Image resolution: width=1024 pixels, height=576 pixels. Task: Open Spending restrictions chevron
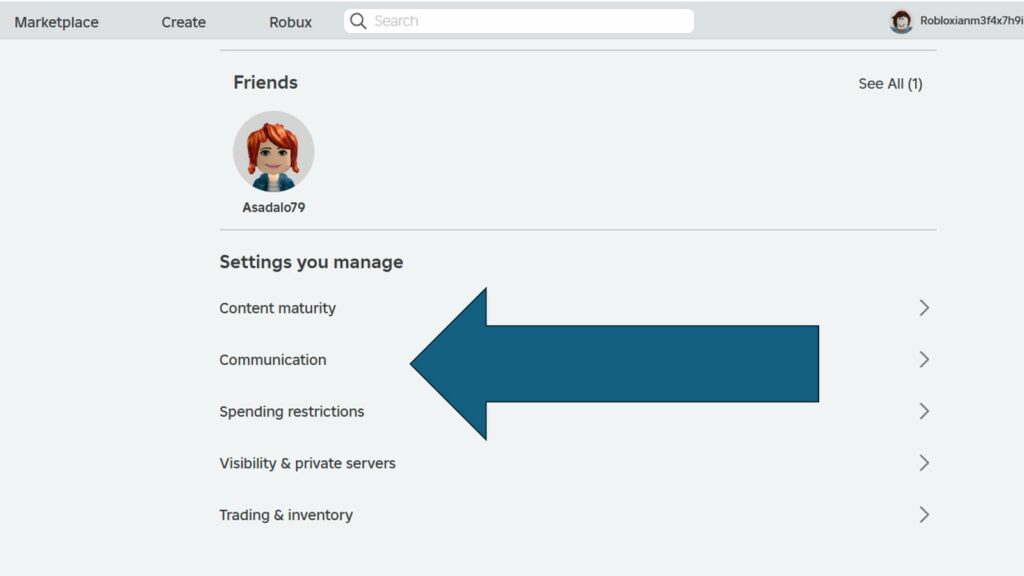(x=924, y=411)
